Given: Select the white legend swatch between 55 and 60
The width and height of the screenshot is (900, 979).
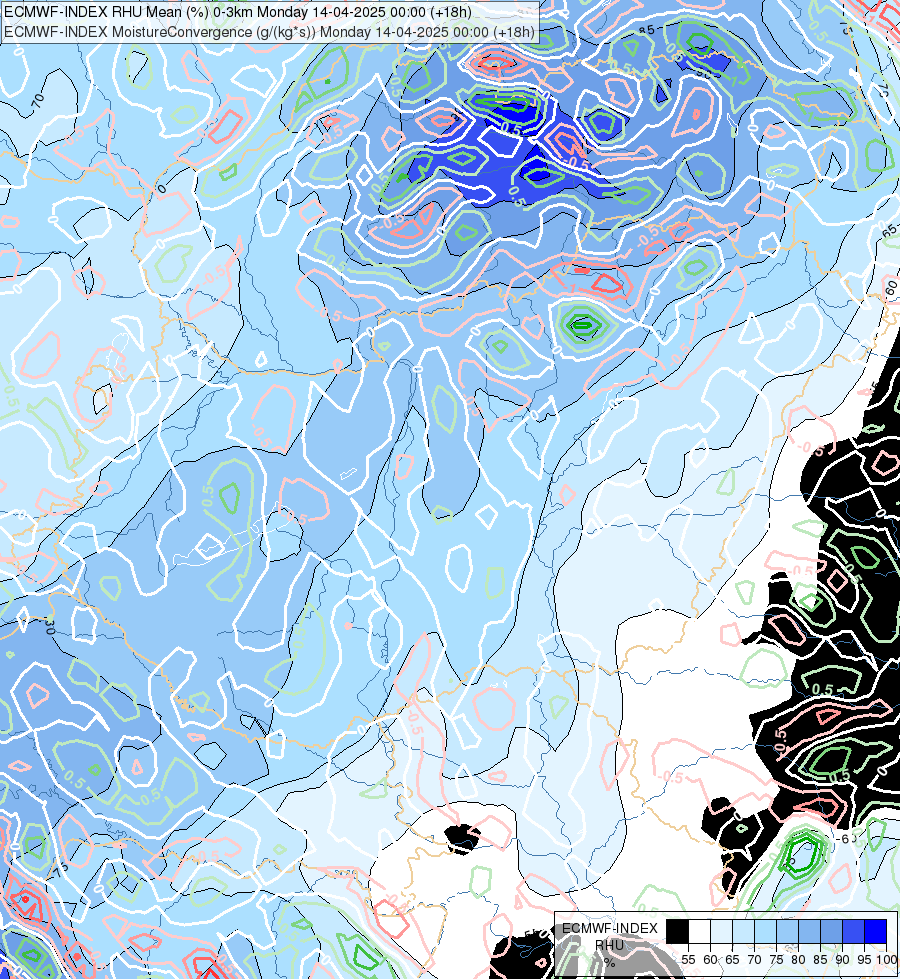Looking at the screenshot, I should tap(700, 931).
